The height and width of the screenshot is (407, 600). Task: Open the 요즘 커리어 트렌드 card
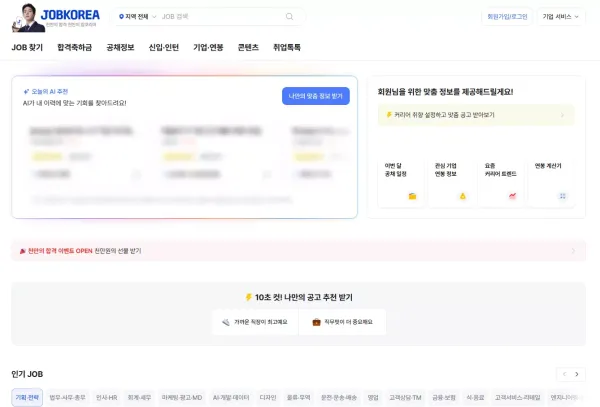click(x=501, y=183)
